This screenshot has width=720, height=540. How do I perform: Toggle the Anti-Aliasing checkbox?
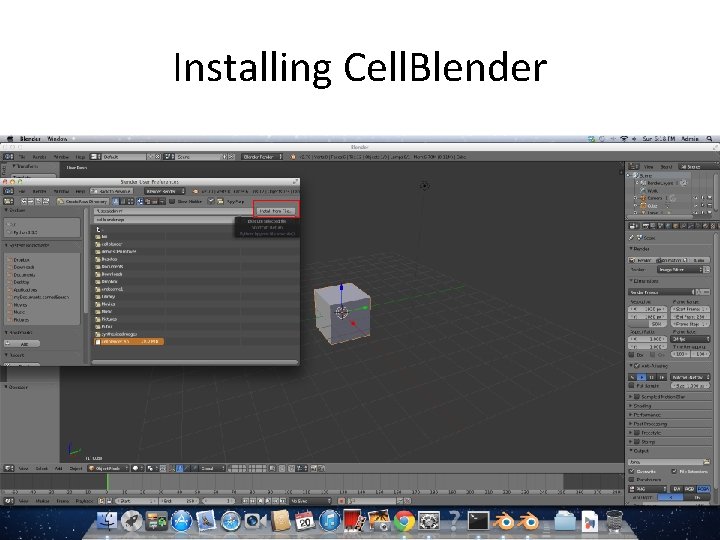click(x=637, y=366)
